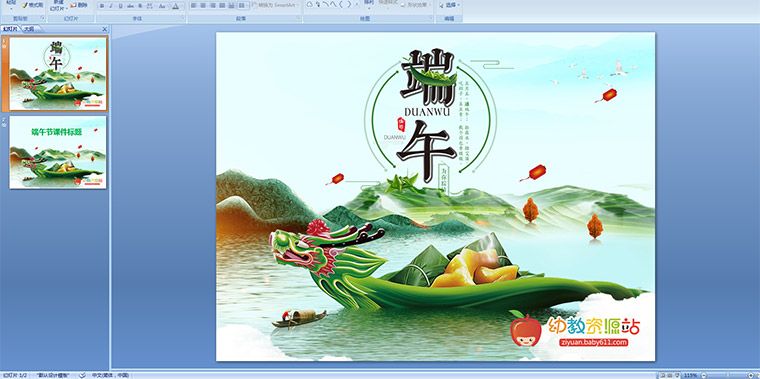Switch to Normal view in status bar

pyautogui.click(x=662, y=375)
